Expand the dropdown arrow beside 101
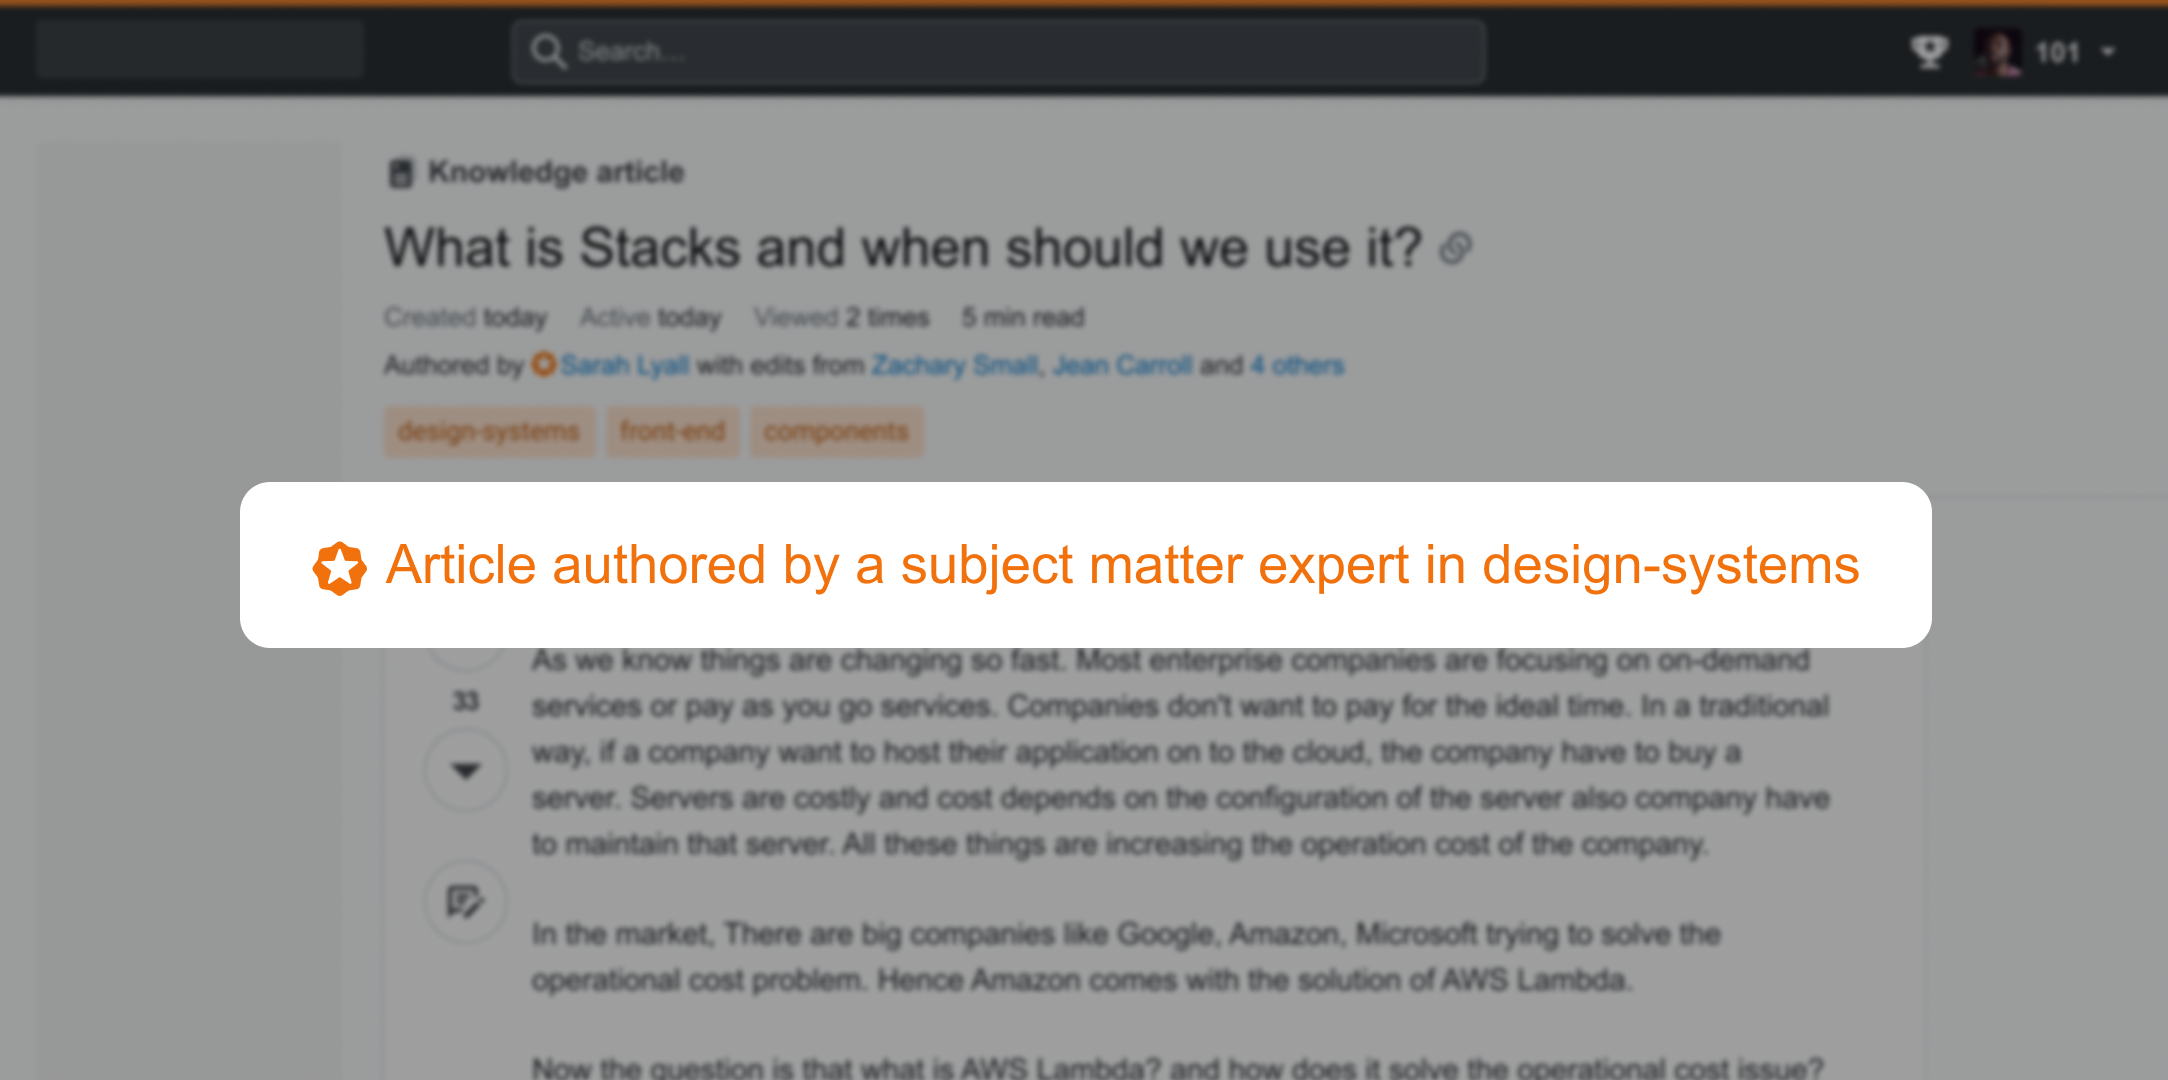This screenshot has height=1080, width=2168. point(2108,52)
